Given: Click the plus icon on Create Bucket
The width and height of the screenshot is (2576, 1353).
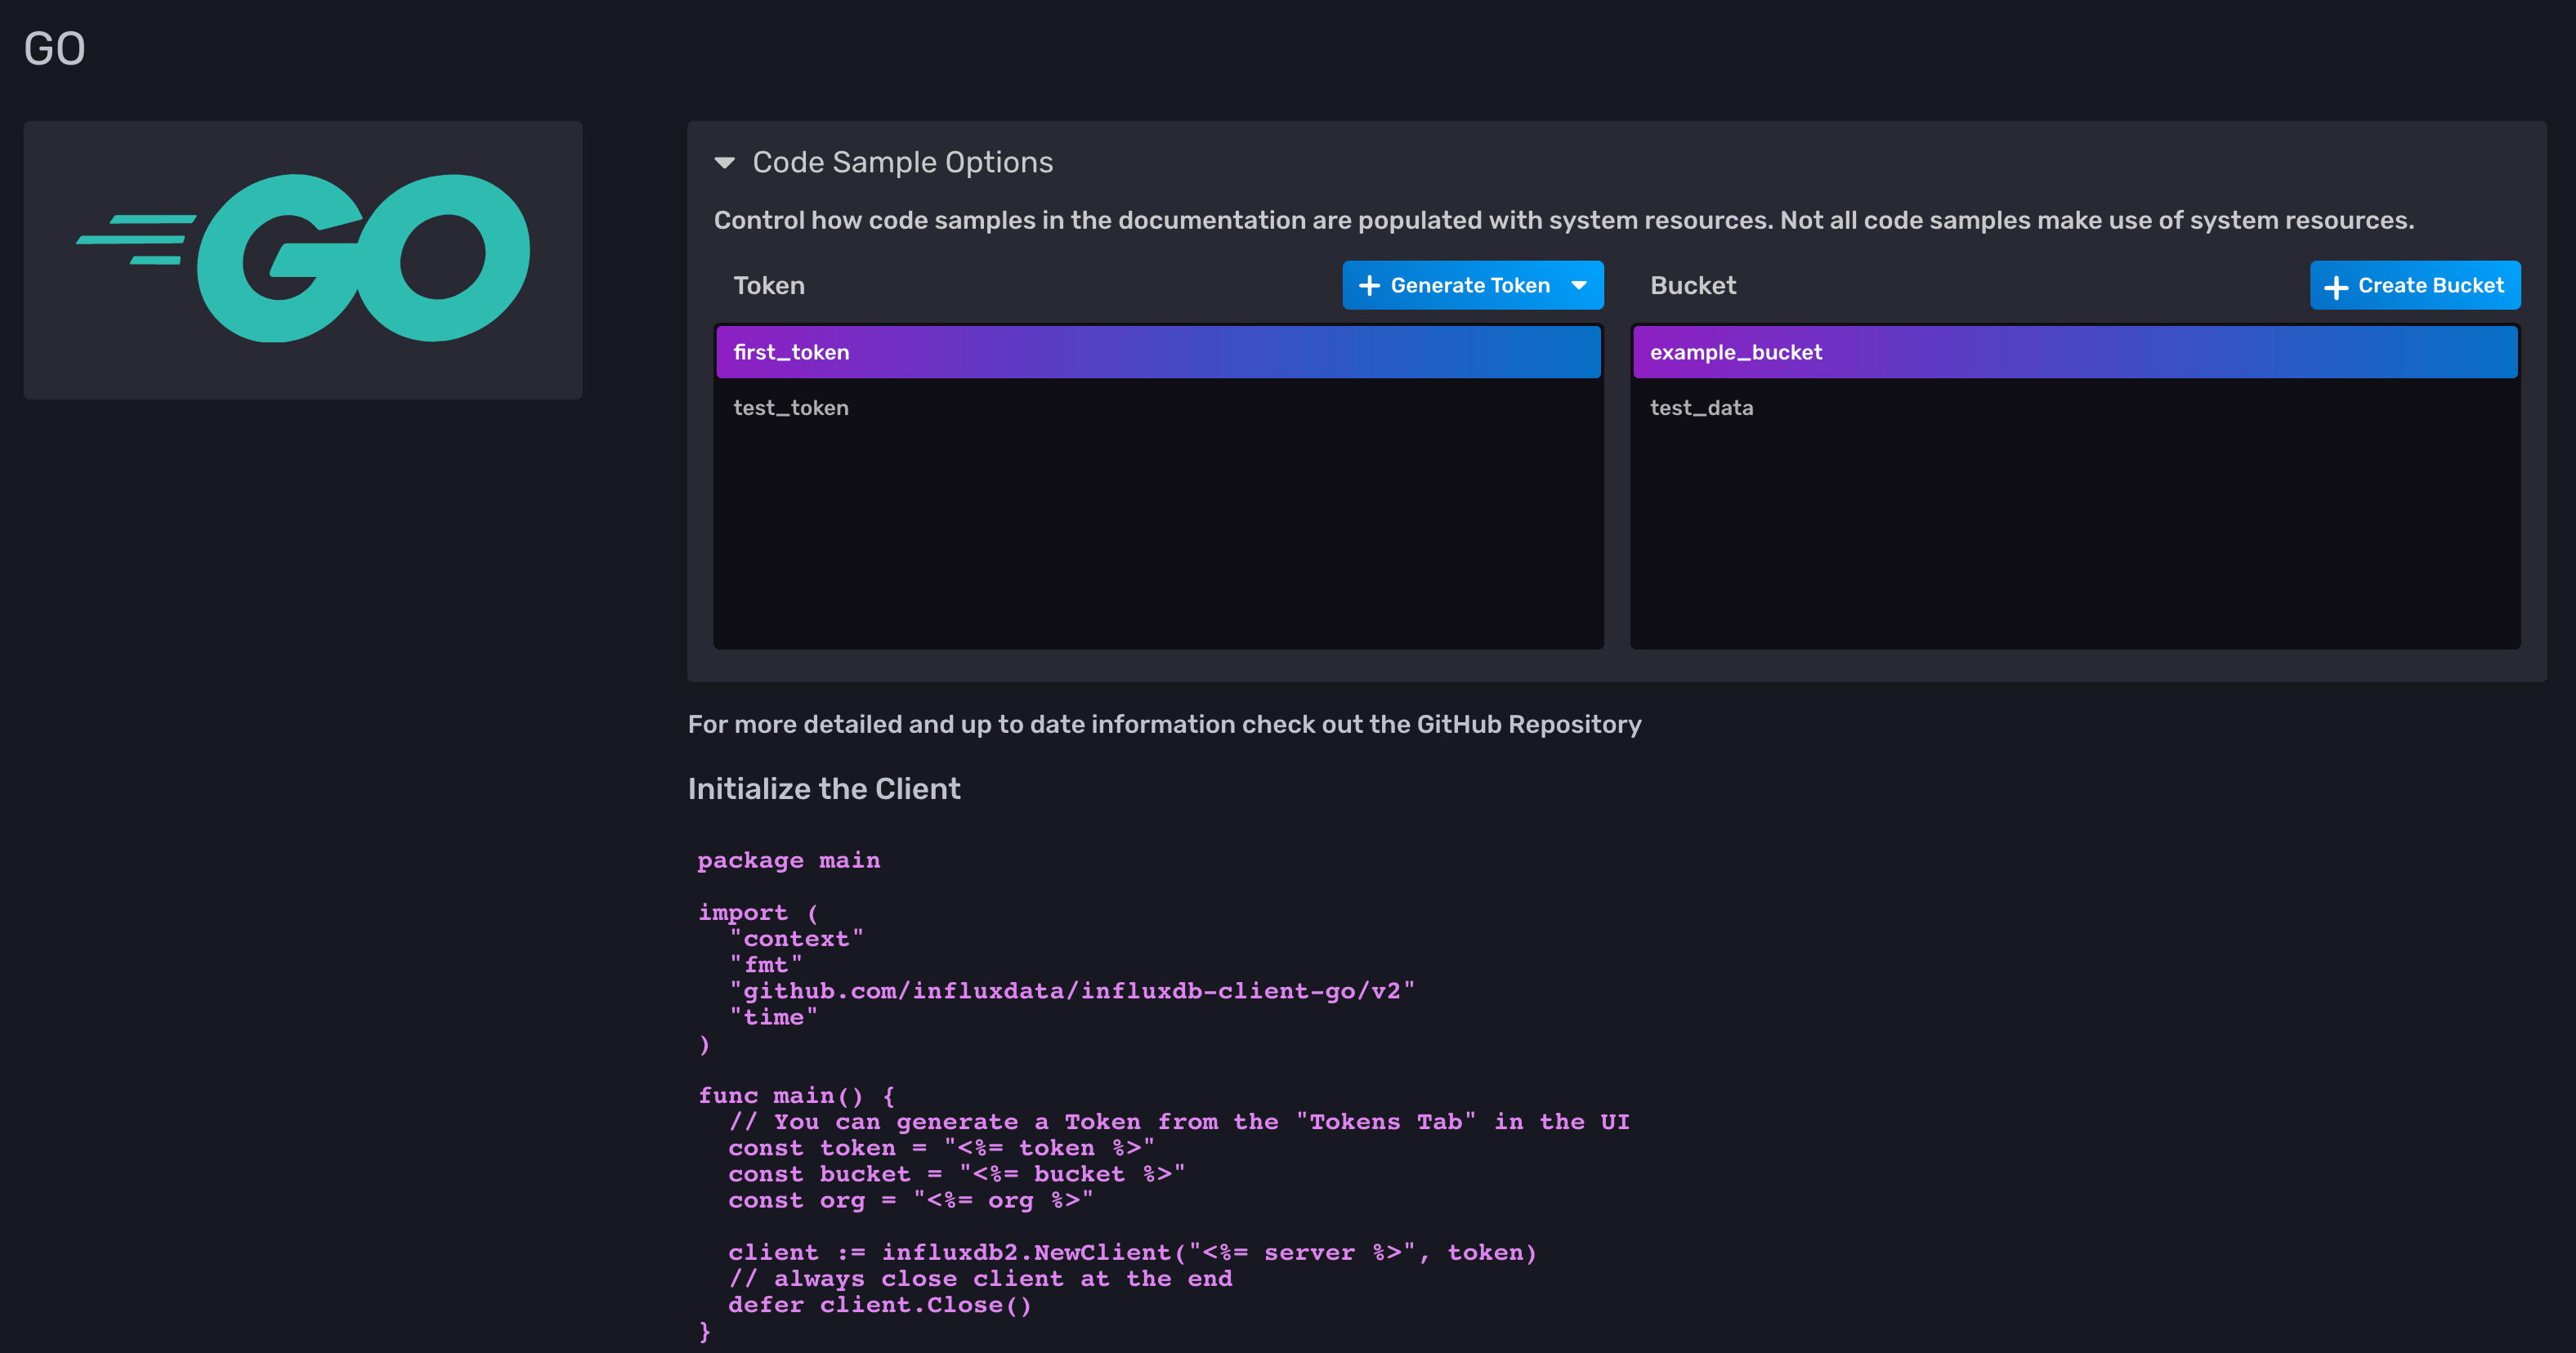Looking at the screenshot, I should 2337,286.
